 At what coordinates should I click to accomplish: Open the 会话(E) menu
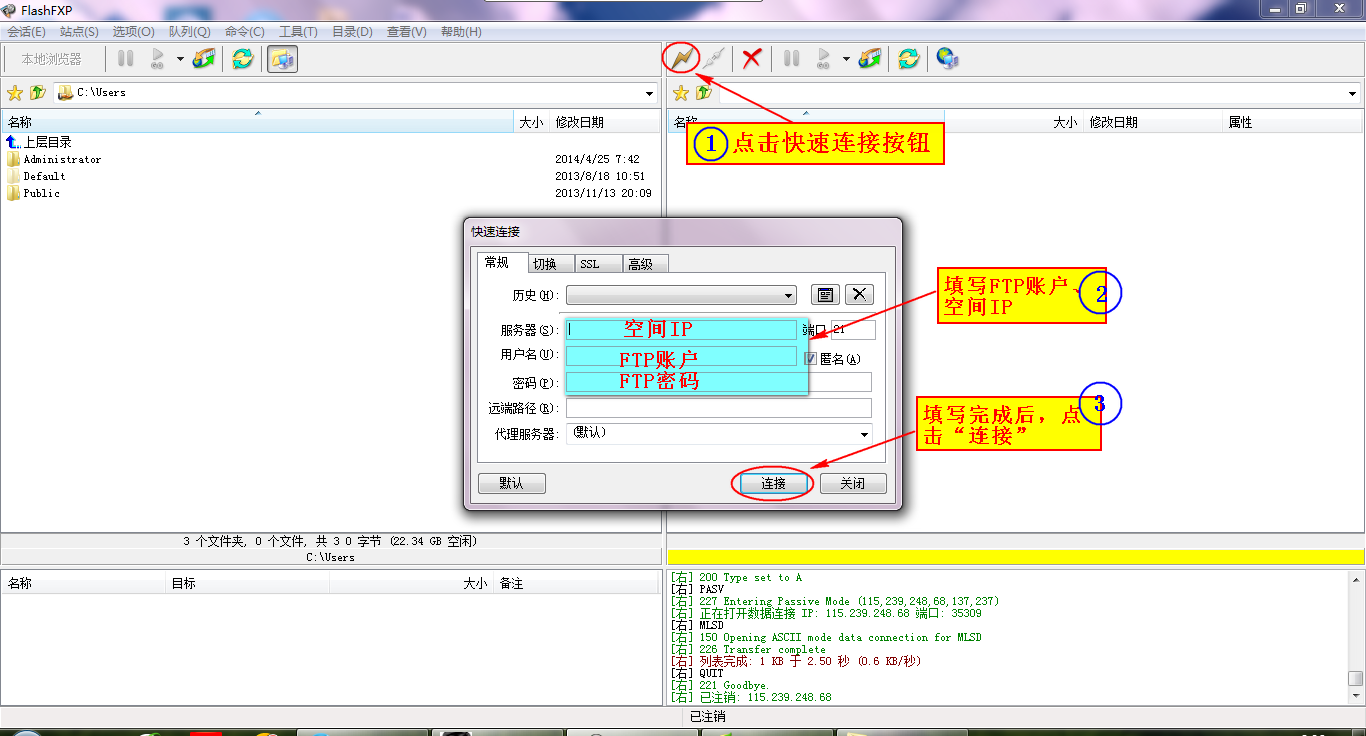26,32
